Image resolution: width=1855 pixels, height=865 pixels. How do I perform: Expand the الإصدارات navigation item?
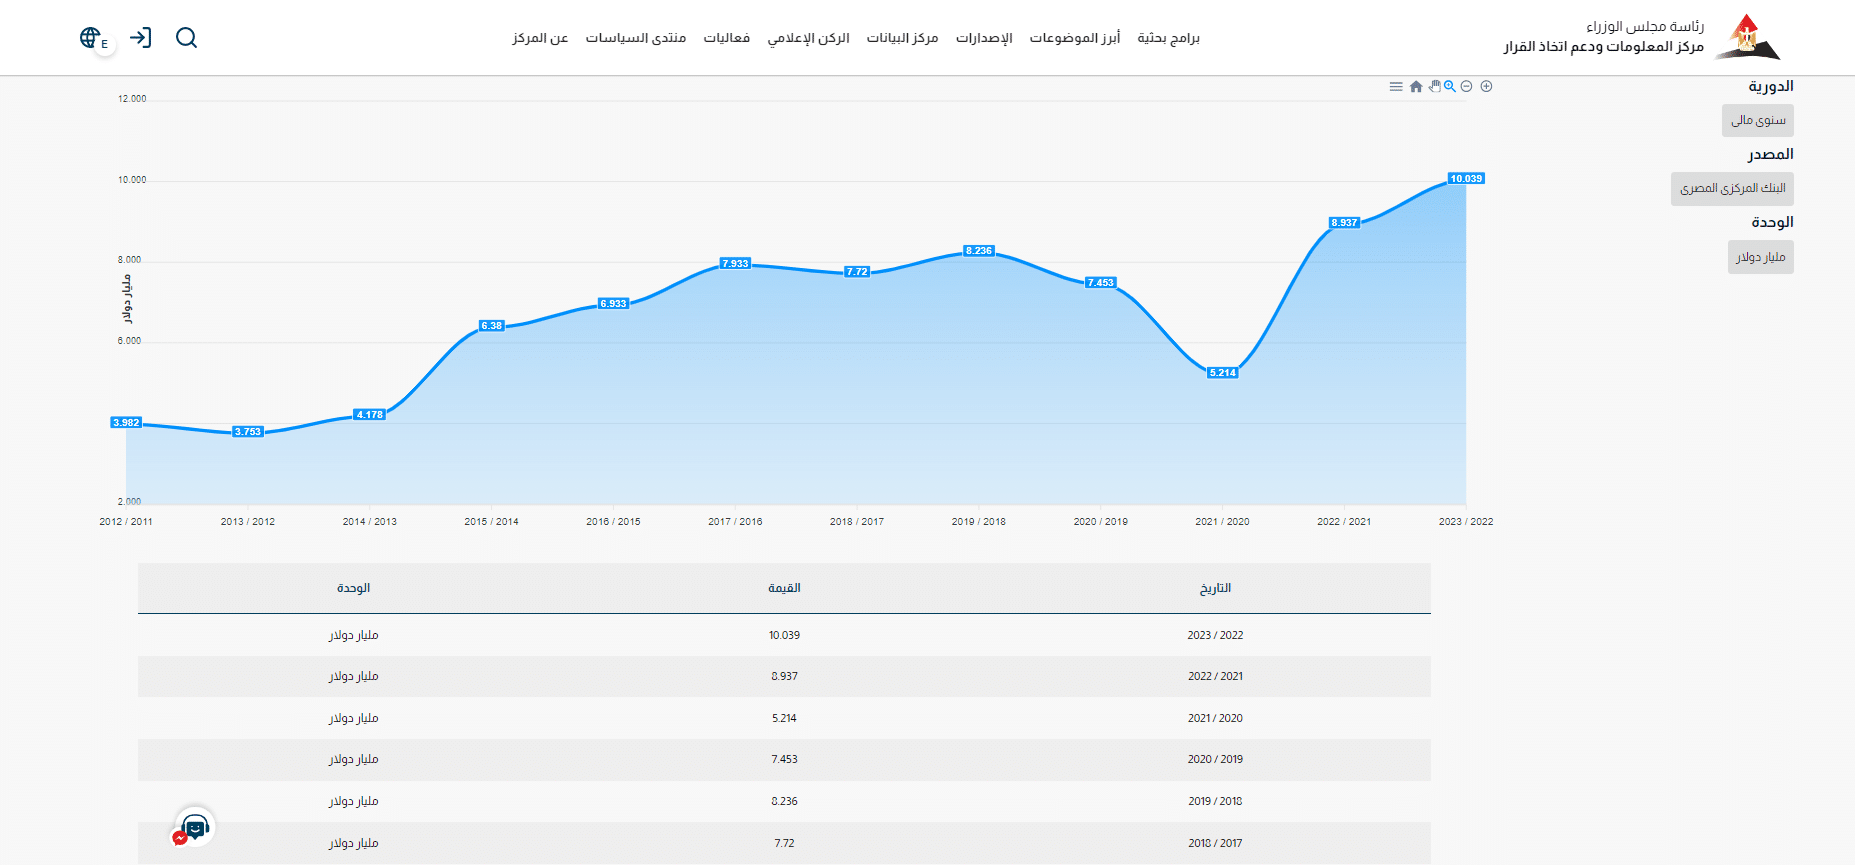pos(984,38)
